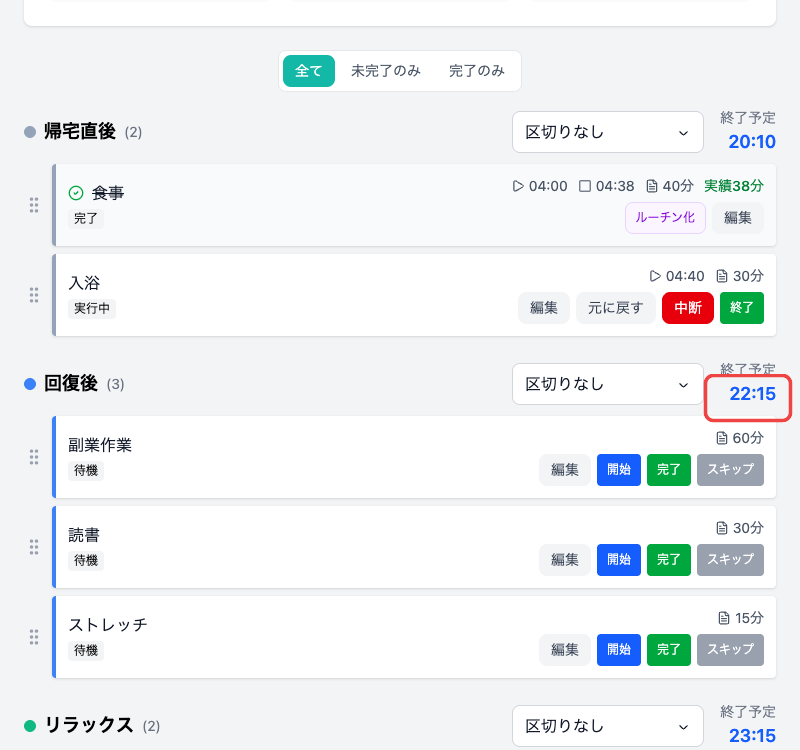800x750 pixels.
Task: Toggle the 待機 badge on 読書
Action: 85,561
